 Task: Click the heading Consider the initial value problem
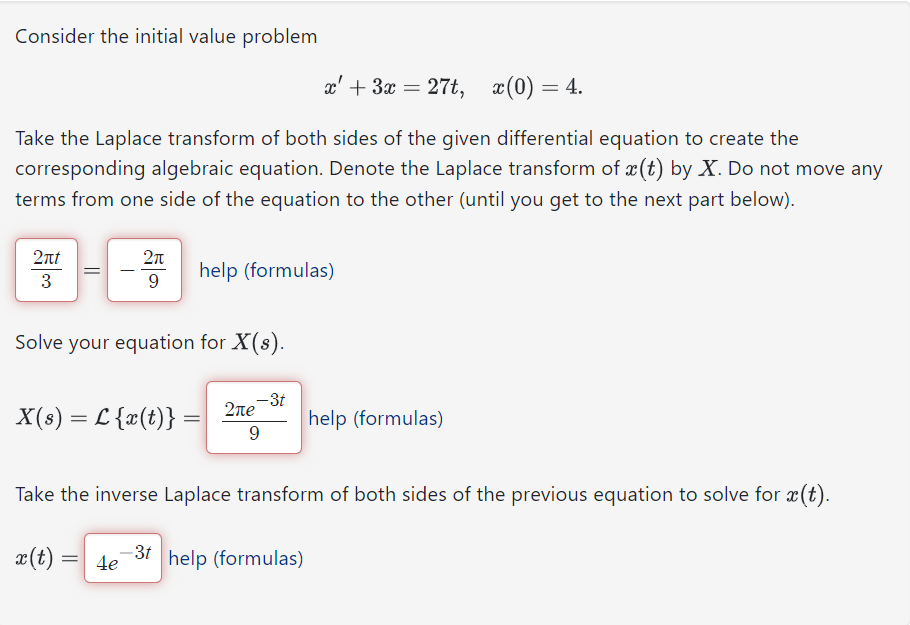coord(166,36)
